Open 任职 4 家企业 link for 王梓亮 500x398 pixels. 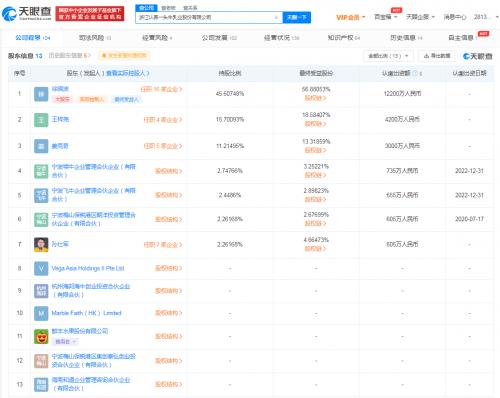click(163, 120)
